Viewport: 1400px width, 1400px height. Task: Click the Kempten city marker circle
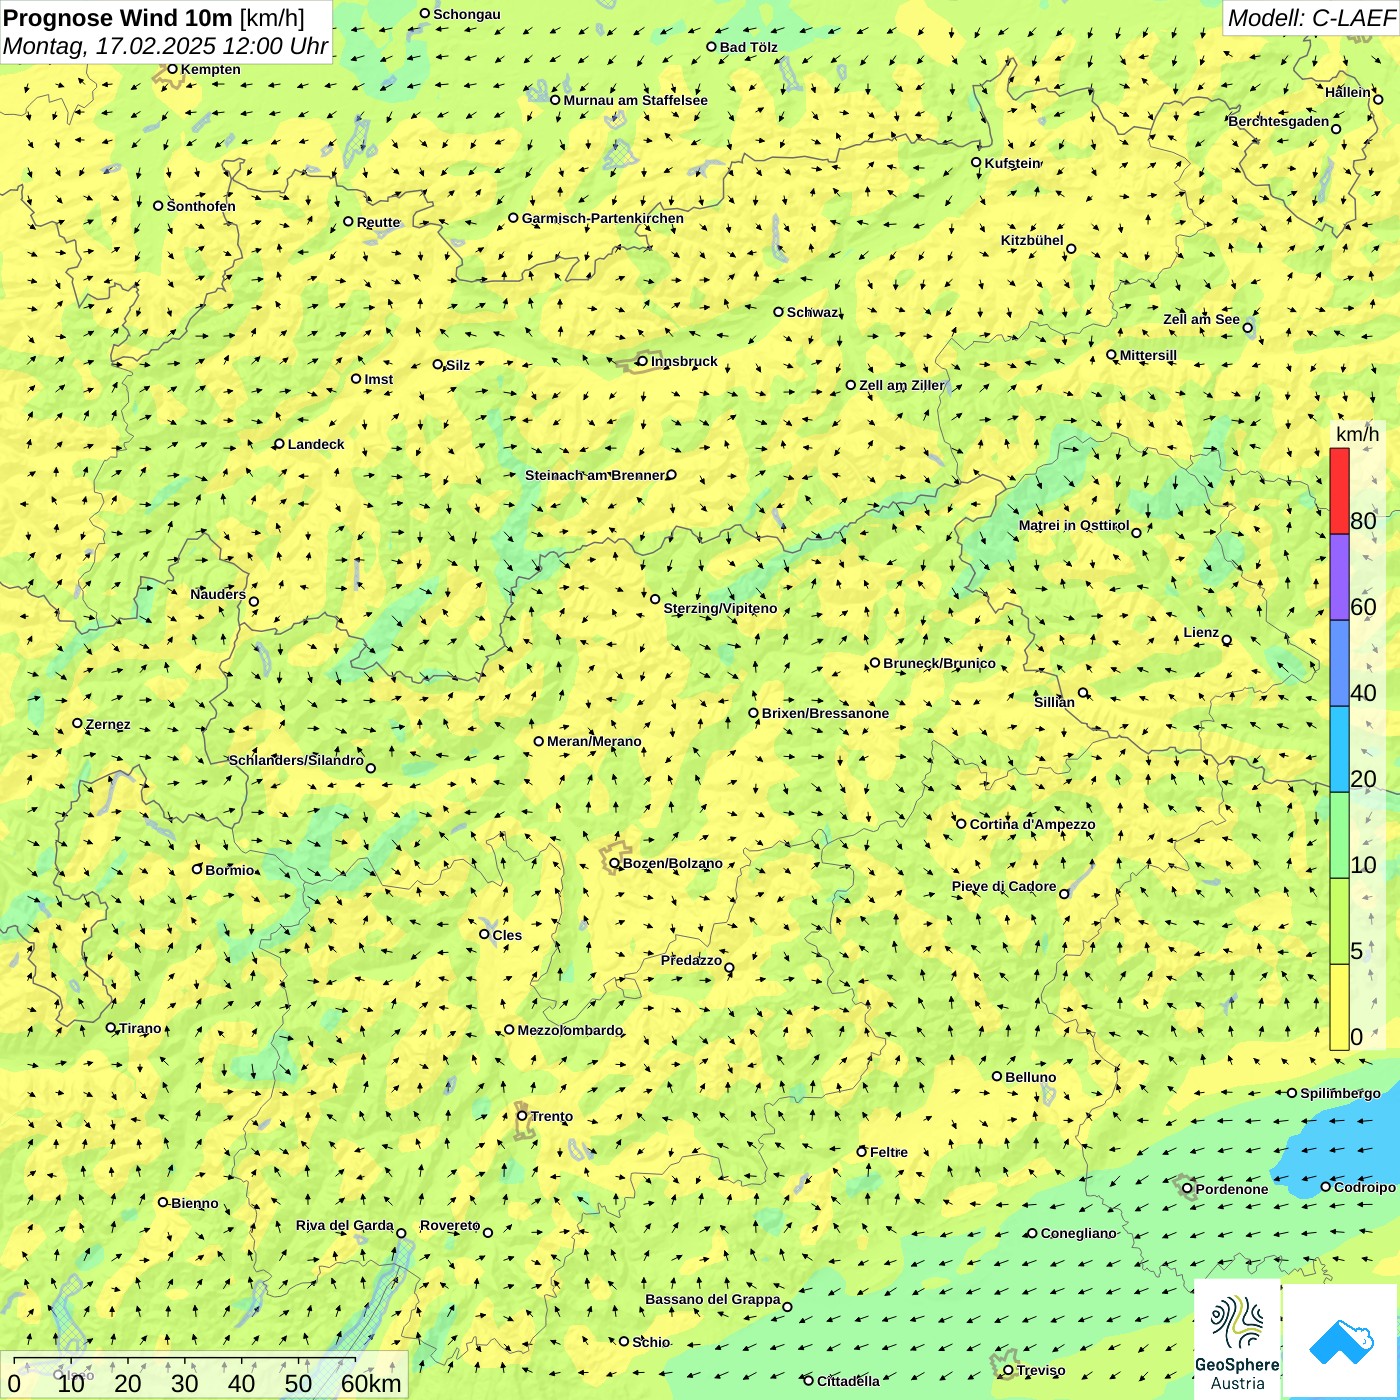pos(172,69)
